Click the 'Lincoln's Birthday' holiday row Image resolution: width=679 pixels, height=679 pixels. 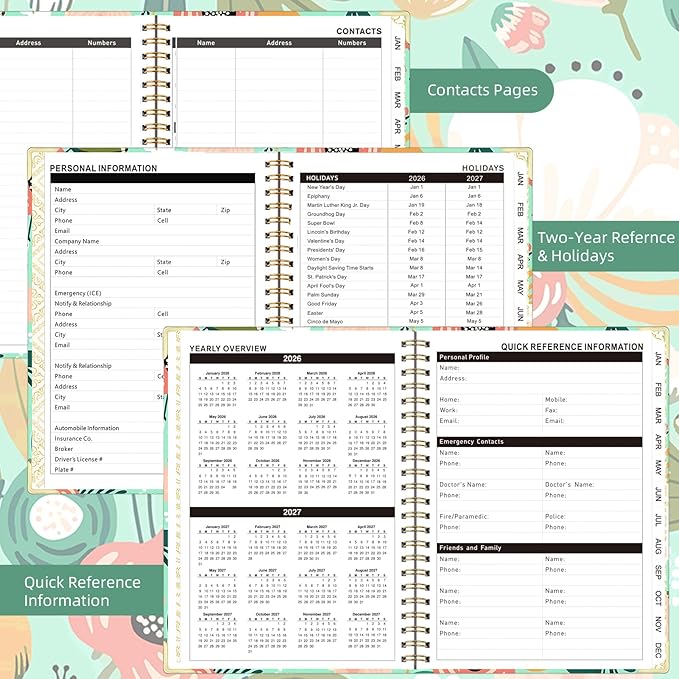(x=402, y=232)
